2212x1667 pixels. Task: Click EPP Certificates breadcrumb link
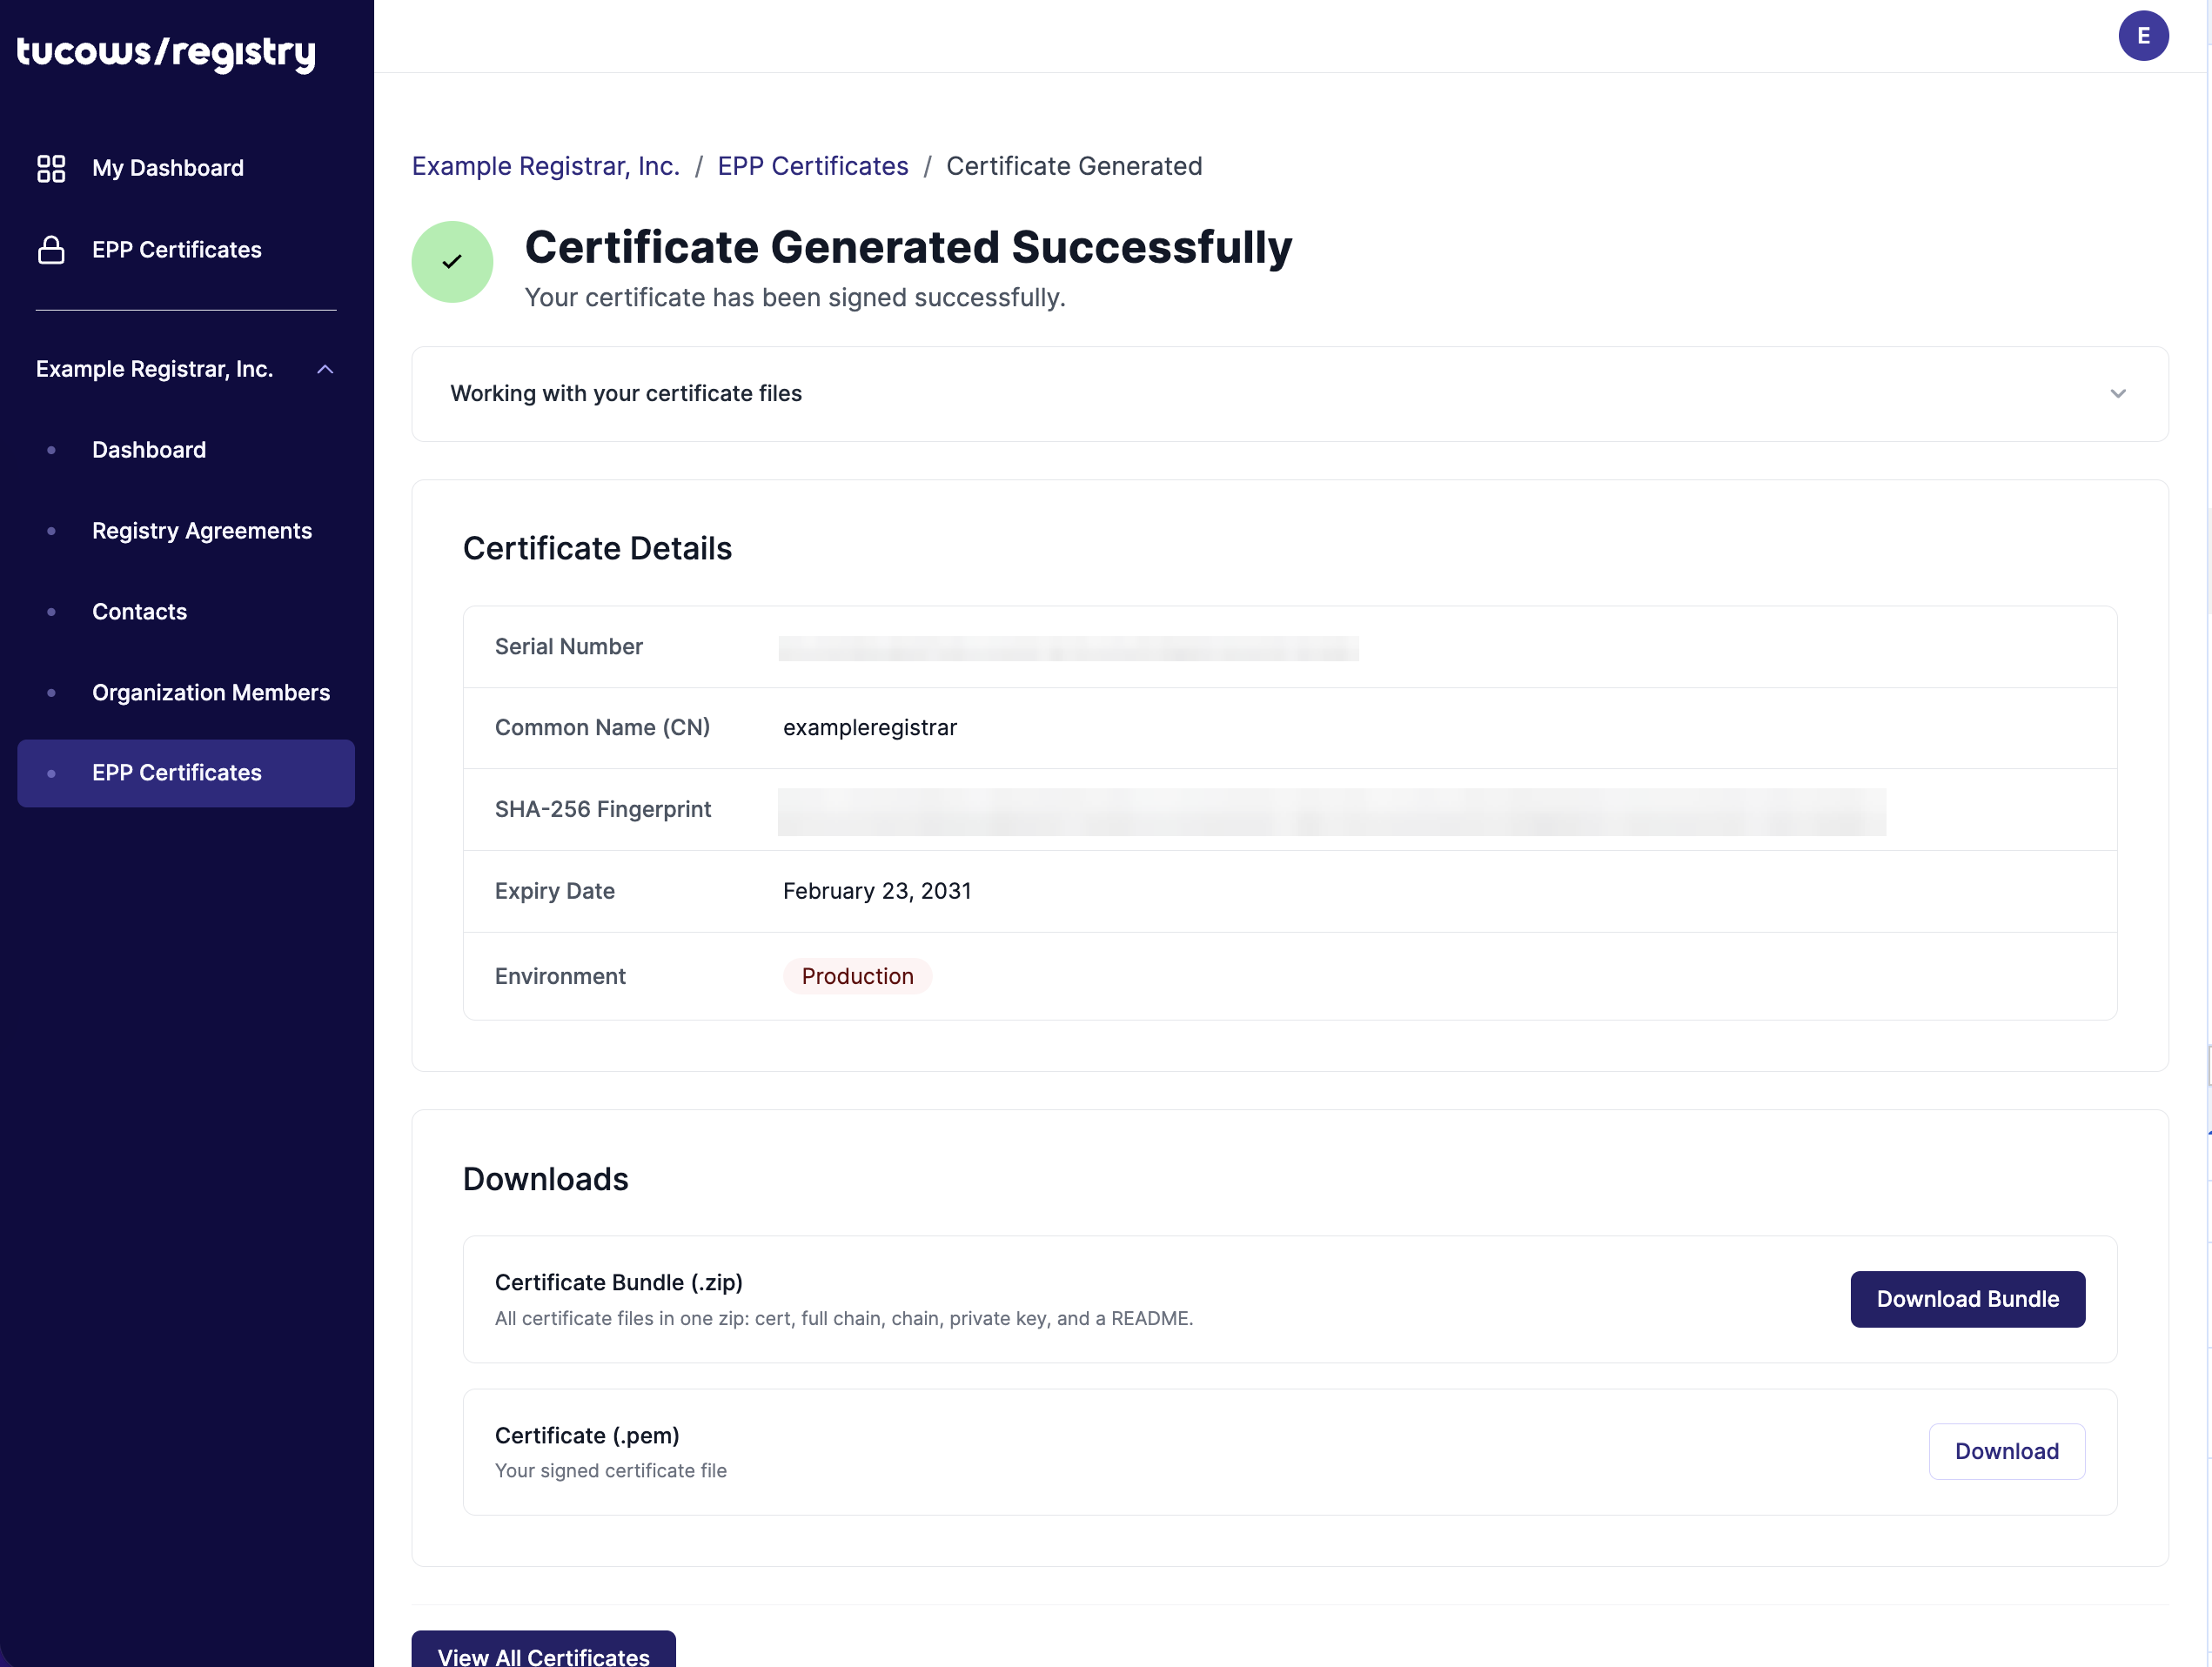813,166
